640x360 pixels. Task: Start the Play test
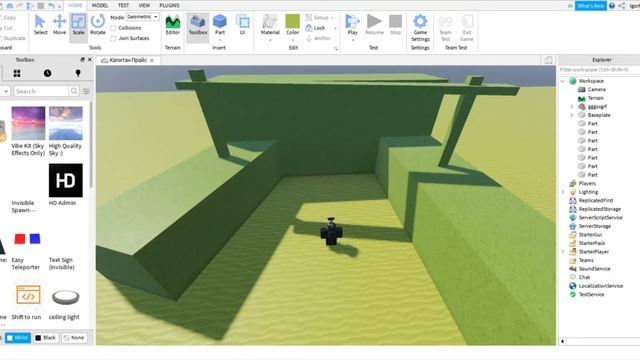coord(353,24)
